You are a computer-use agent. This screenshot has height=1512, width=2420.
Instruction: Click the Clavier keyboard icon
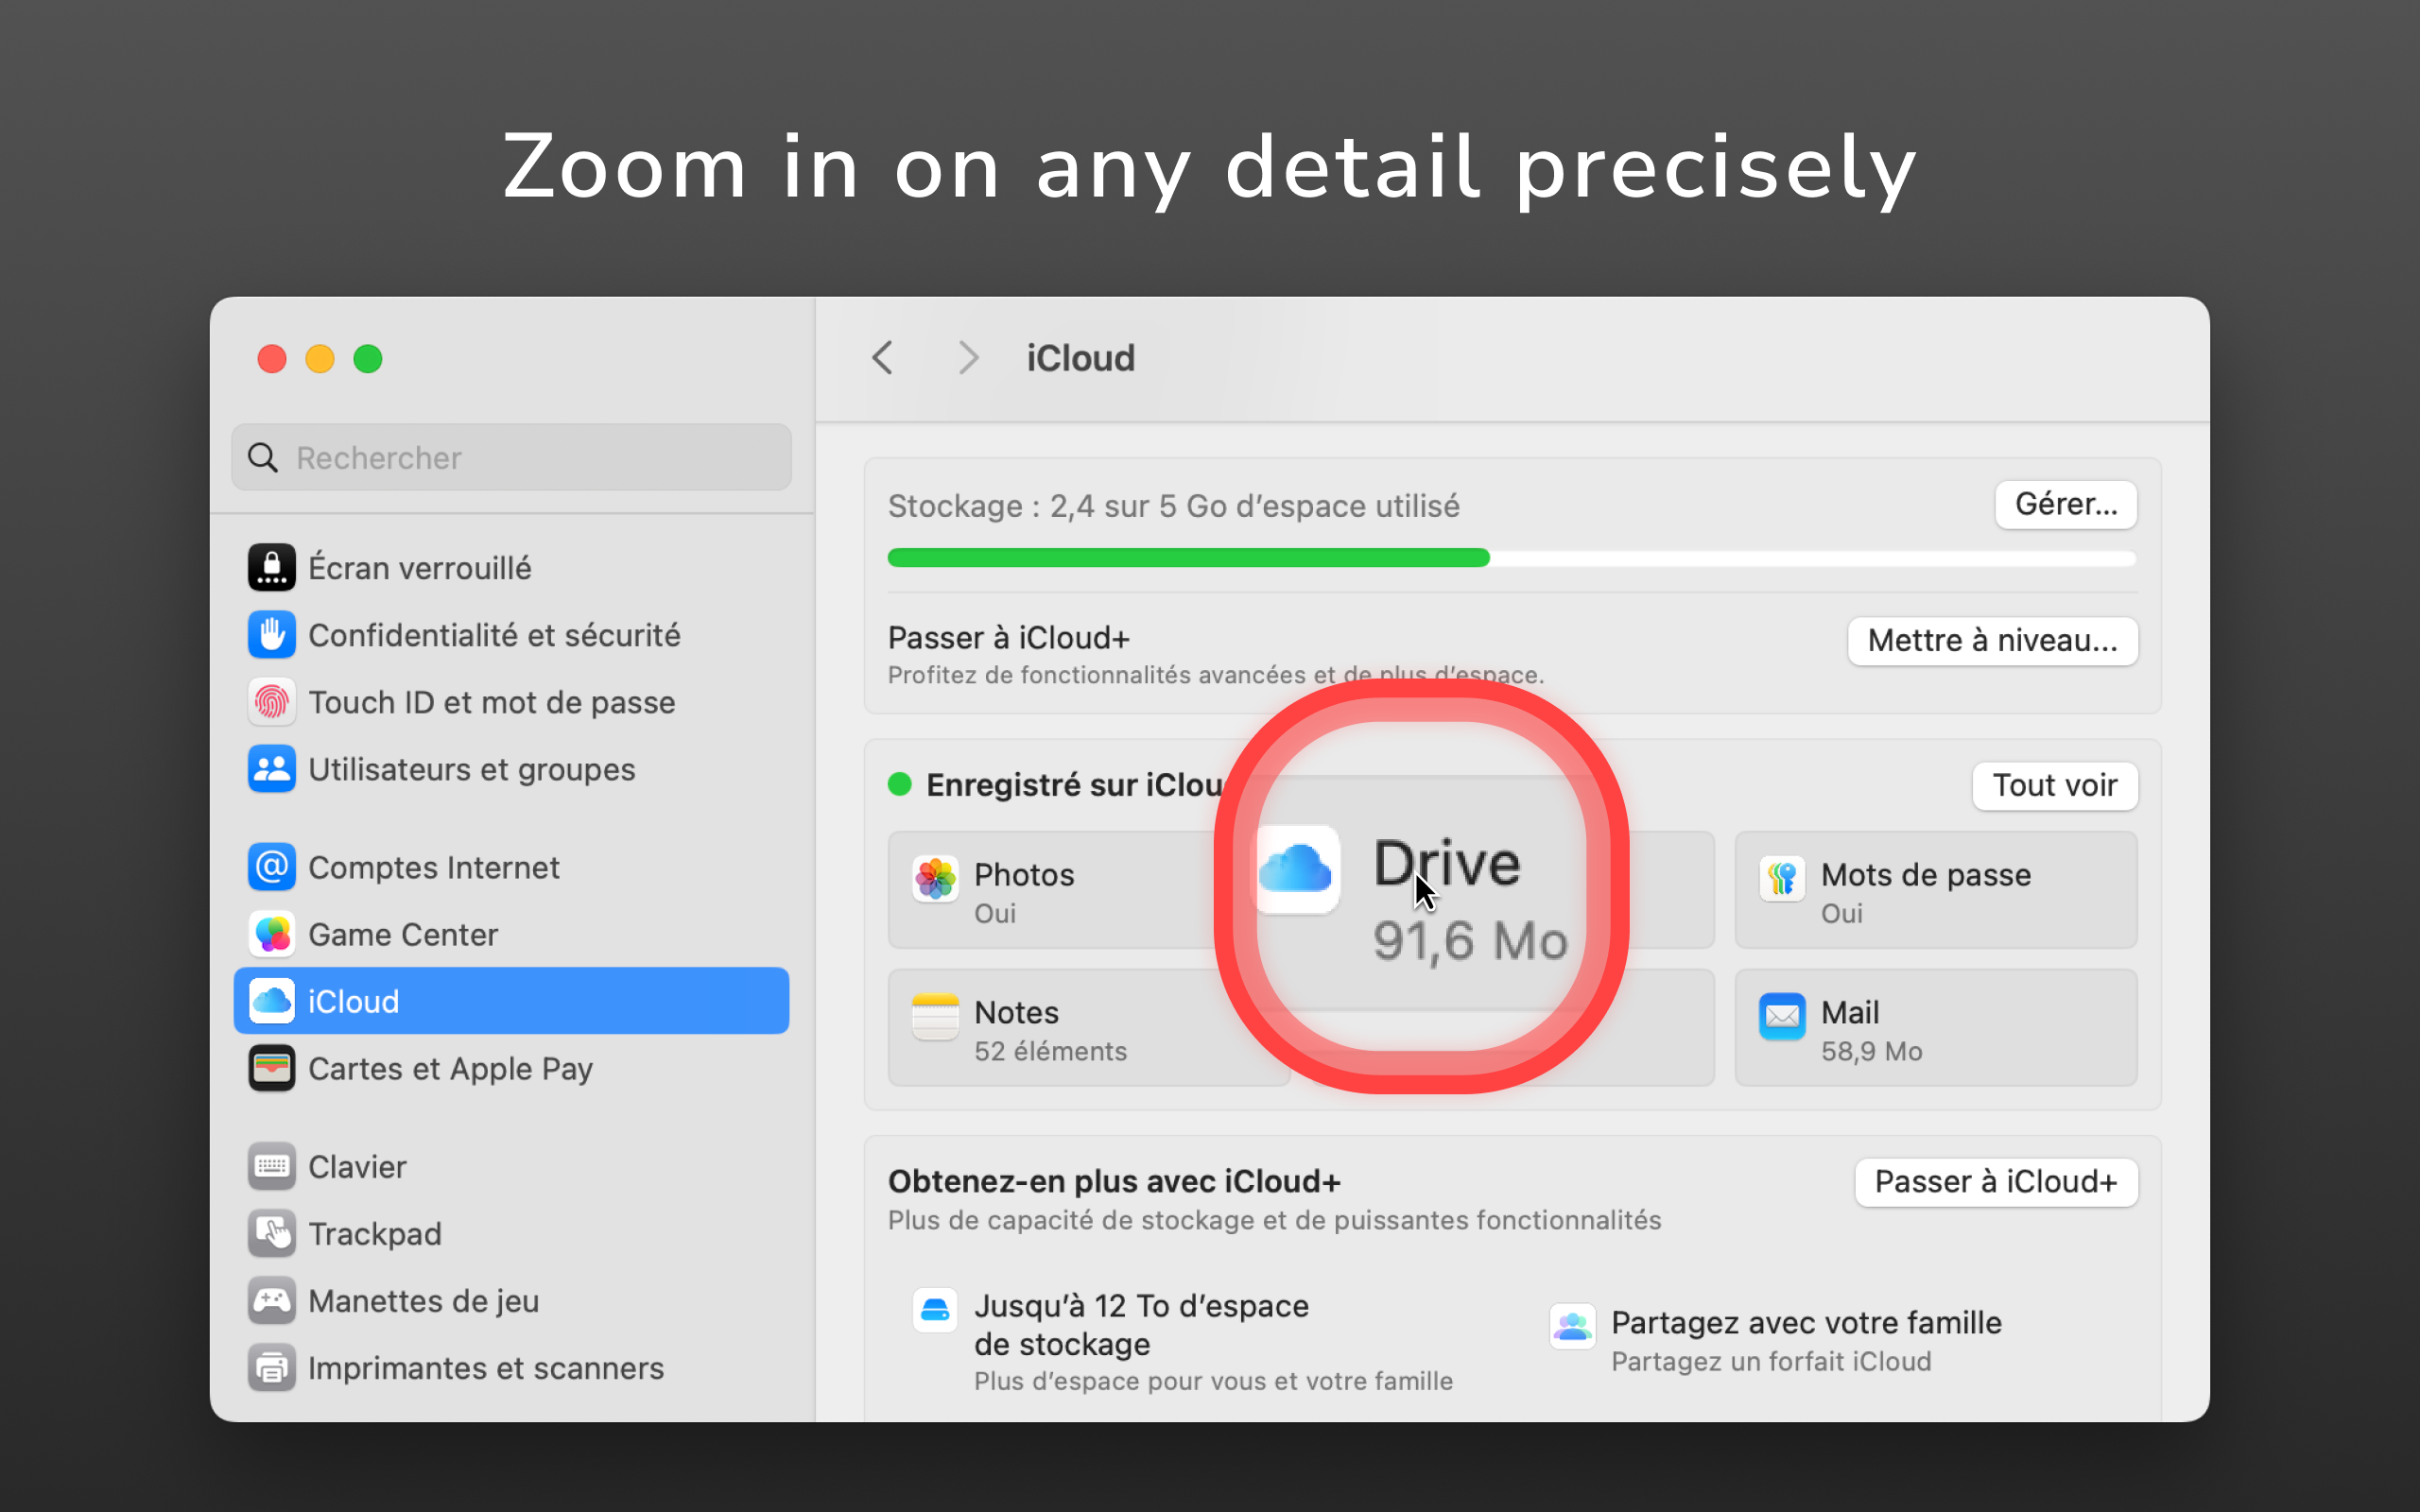[x=271, y=1166]
